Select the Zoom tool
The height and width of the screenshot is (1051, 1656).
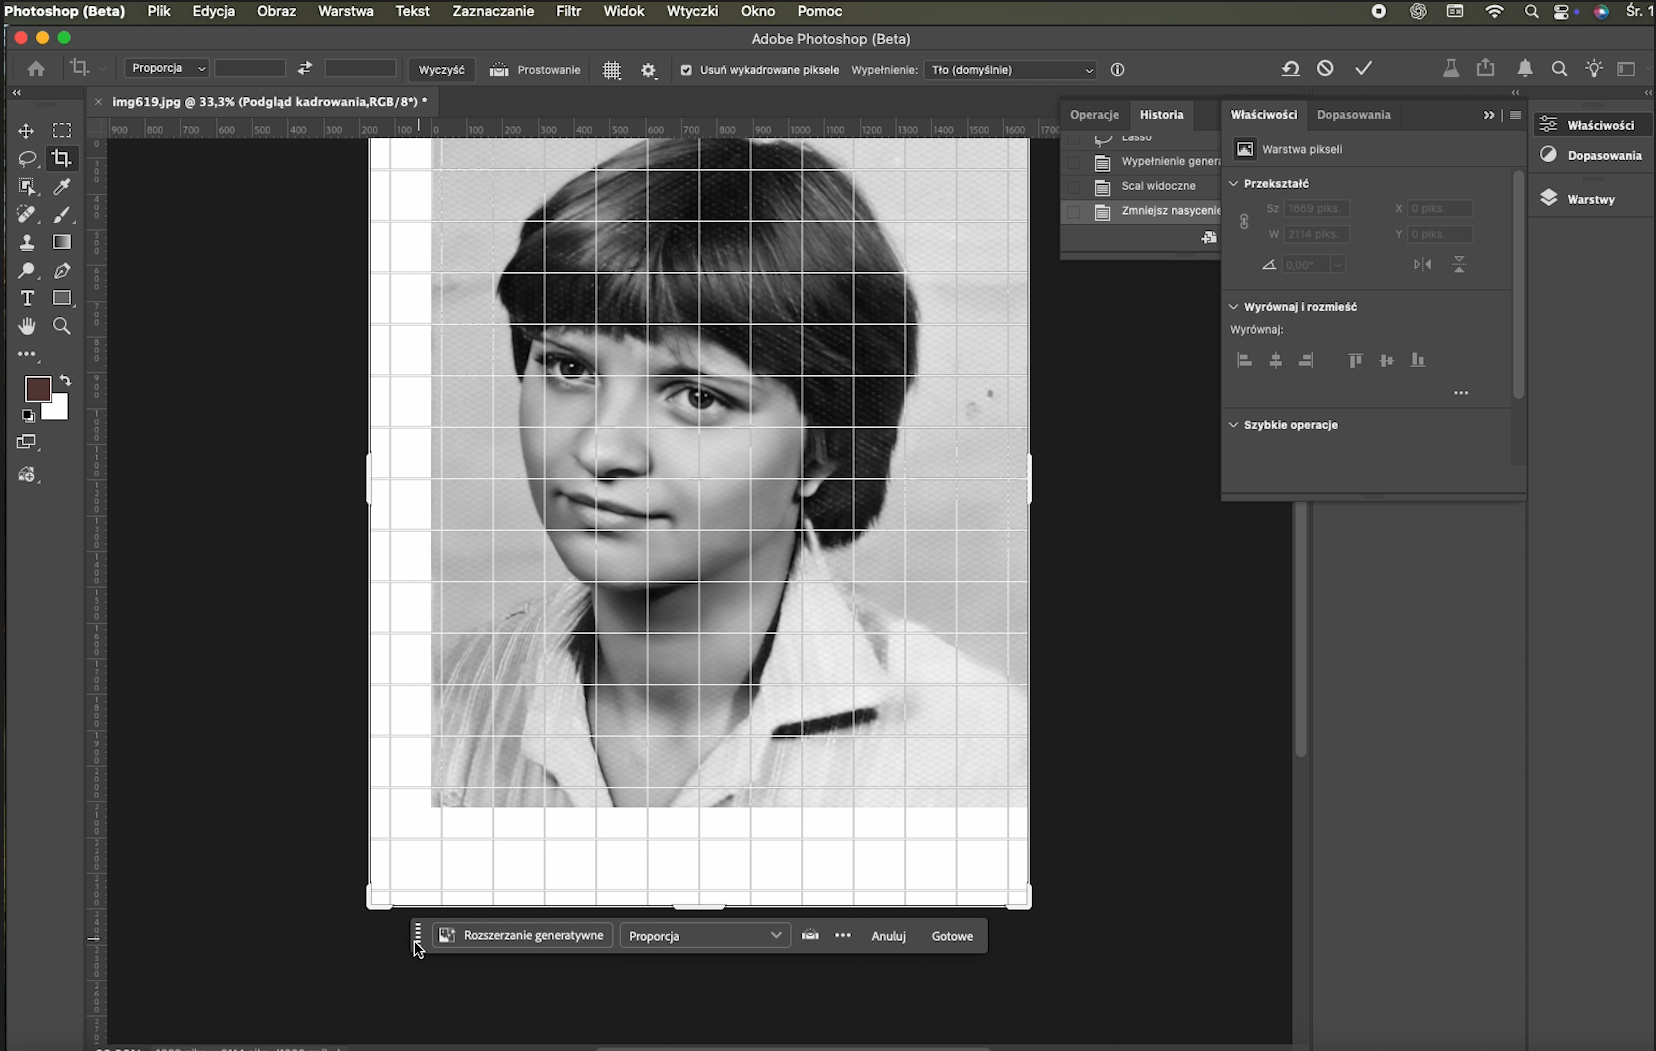click(x=62, y=326)
